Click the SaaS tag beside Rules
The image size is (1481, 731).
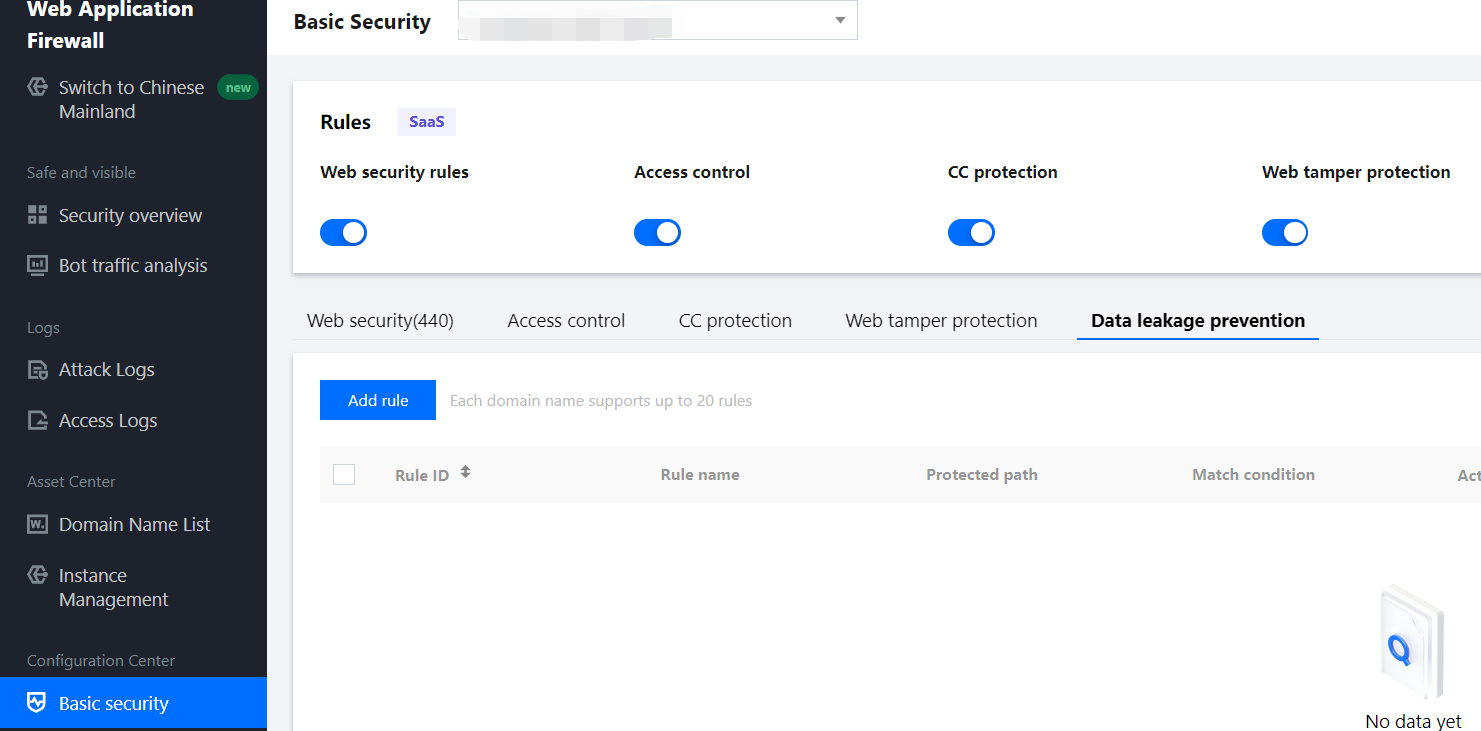point(426,122)
